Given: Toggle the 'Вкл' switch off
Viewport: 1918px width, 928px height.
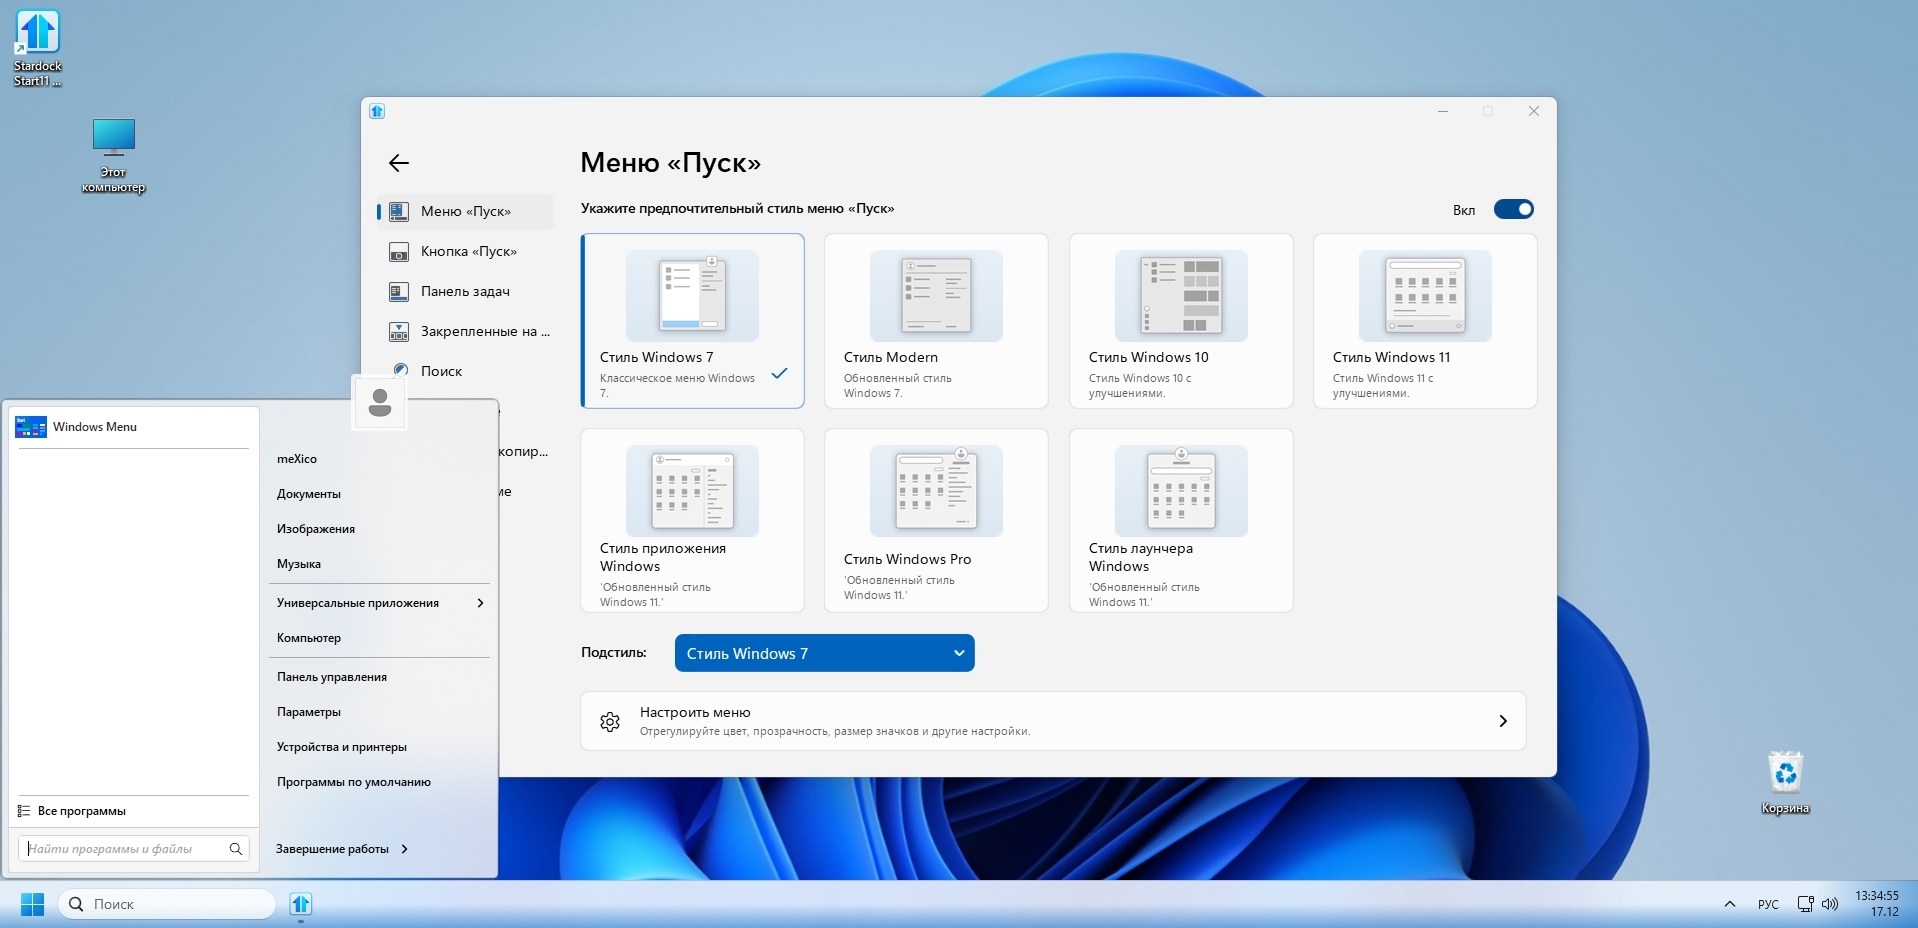Looking at the screenshot, I should tap(1513, 209).
